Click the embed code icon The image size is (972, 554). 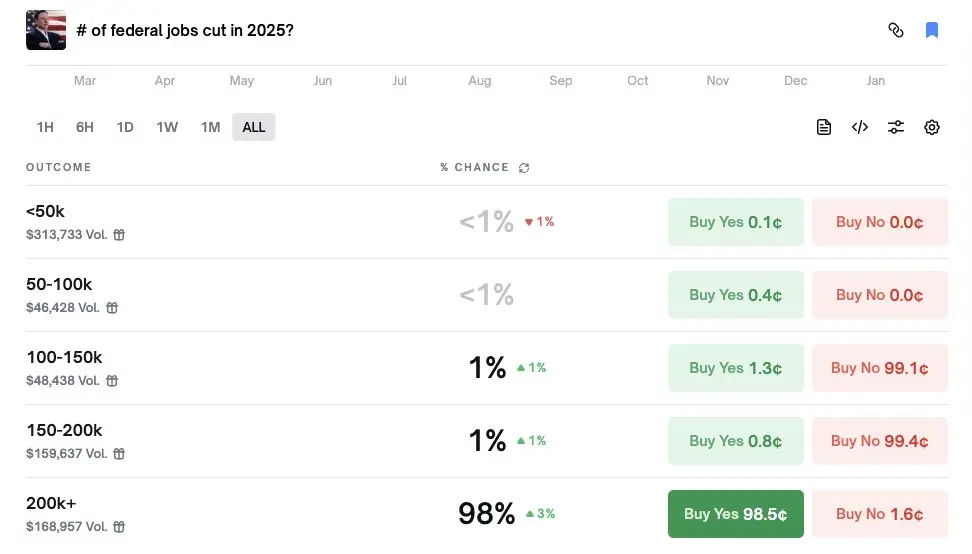pos(860,127)
